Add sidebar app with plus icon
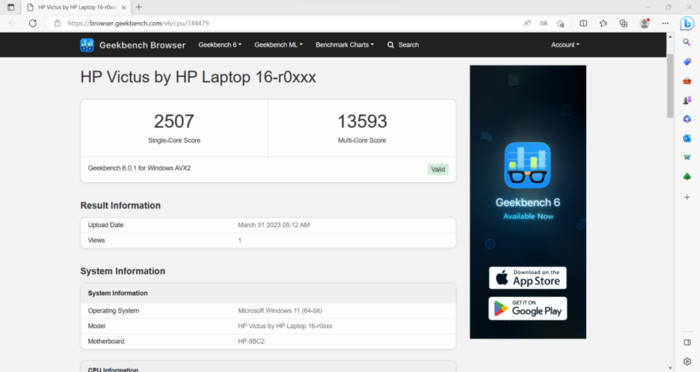The image size is (700, 372). coord(687,197)
